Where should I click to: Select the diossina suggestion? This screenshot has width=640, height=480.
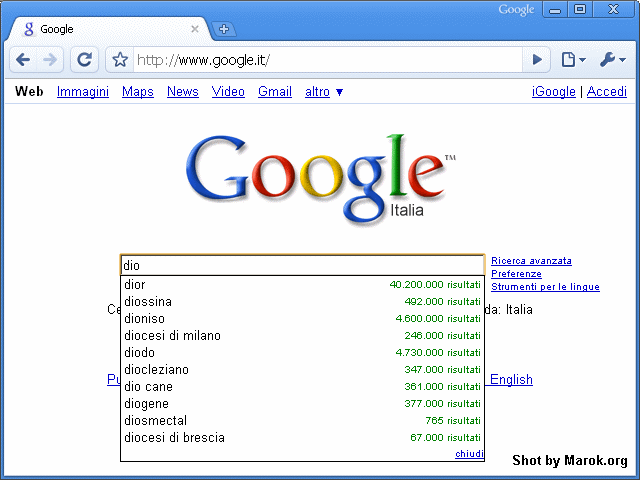[302, 302]
